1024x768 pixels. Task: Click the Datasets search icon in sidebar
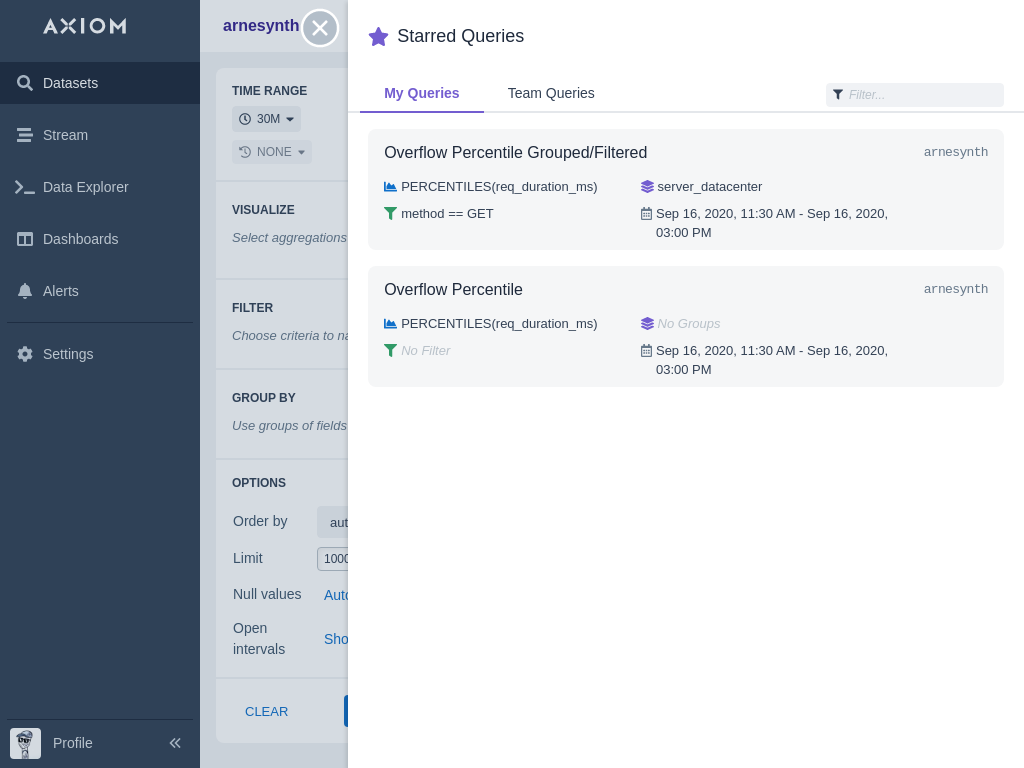pyautogui.click(x=25, y=83)
